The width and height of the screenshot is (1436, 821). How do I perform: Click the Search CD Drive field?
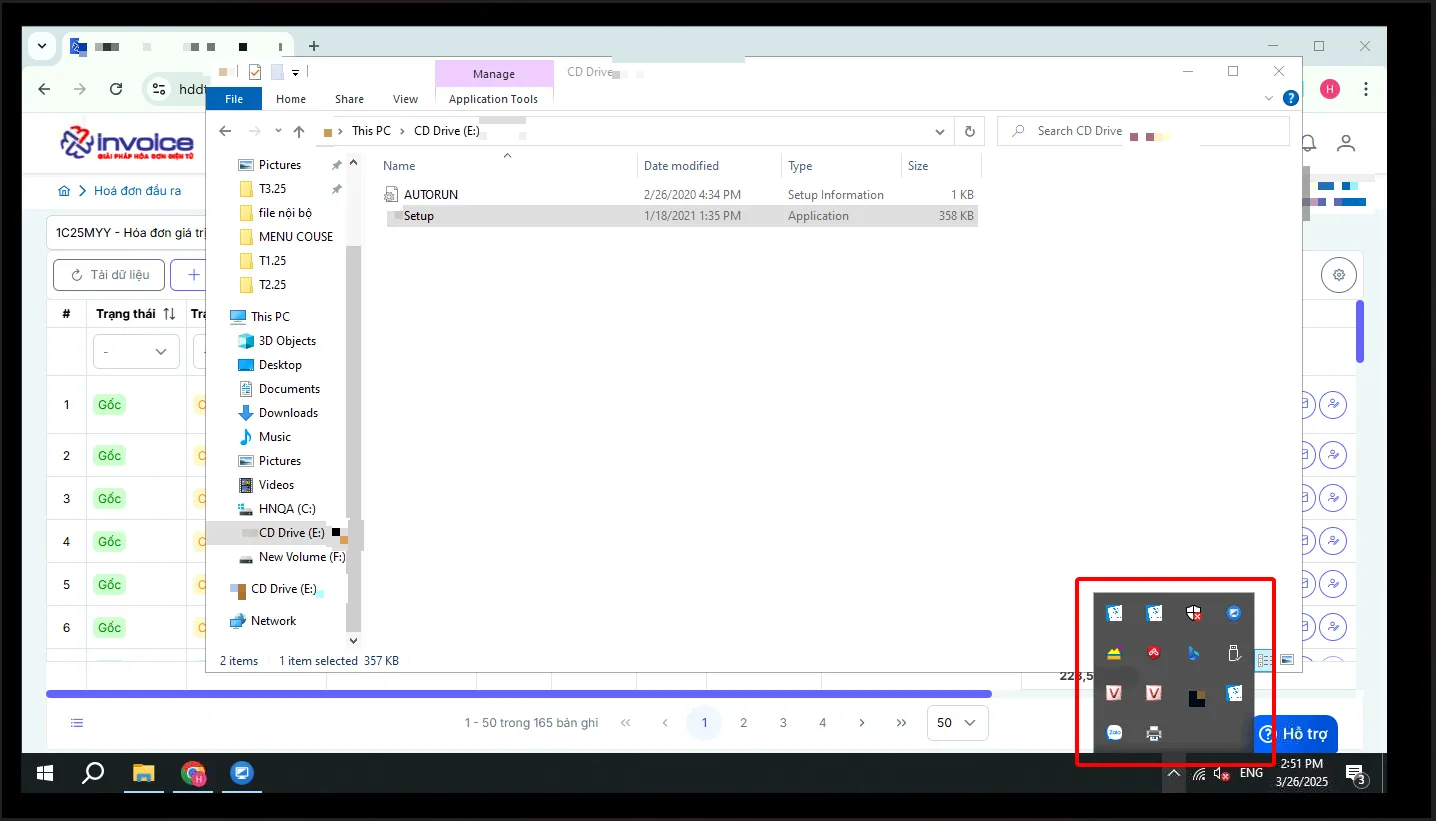tap(1143, 131)
